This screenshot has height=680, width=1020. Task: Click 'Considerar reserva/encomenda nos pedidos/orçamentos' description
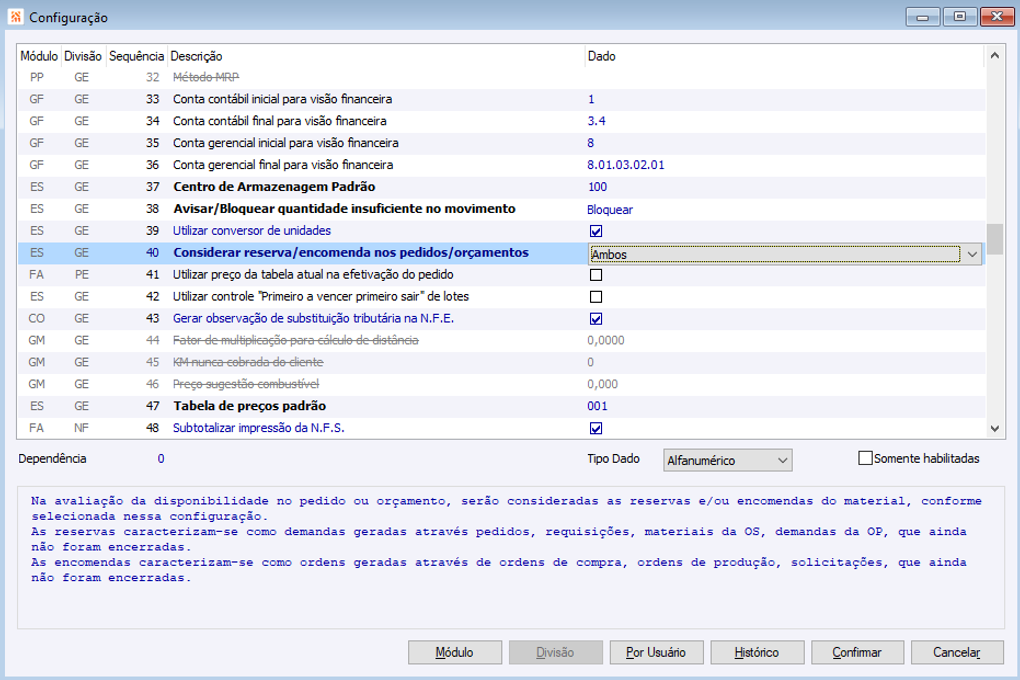coord(351,252)
